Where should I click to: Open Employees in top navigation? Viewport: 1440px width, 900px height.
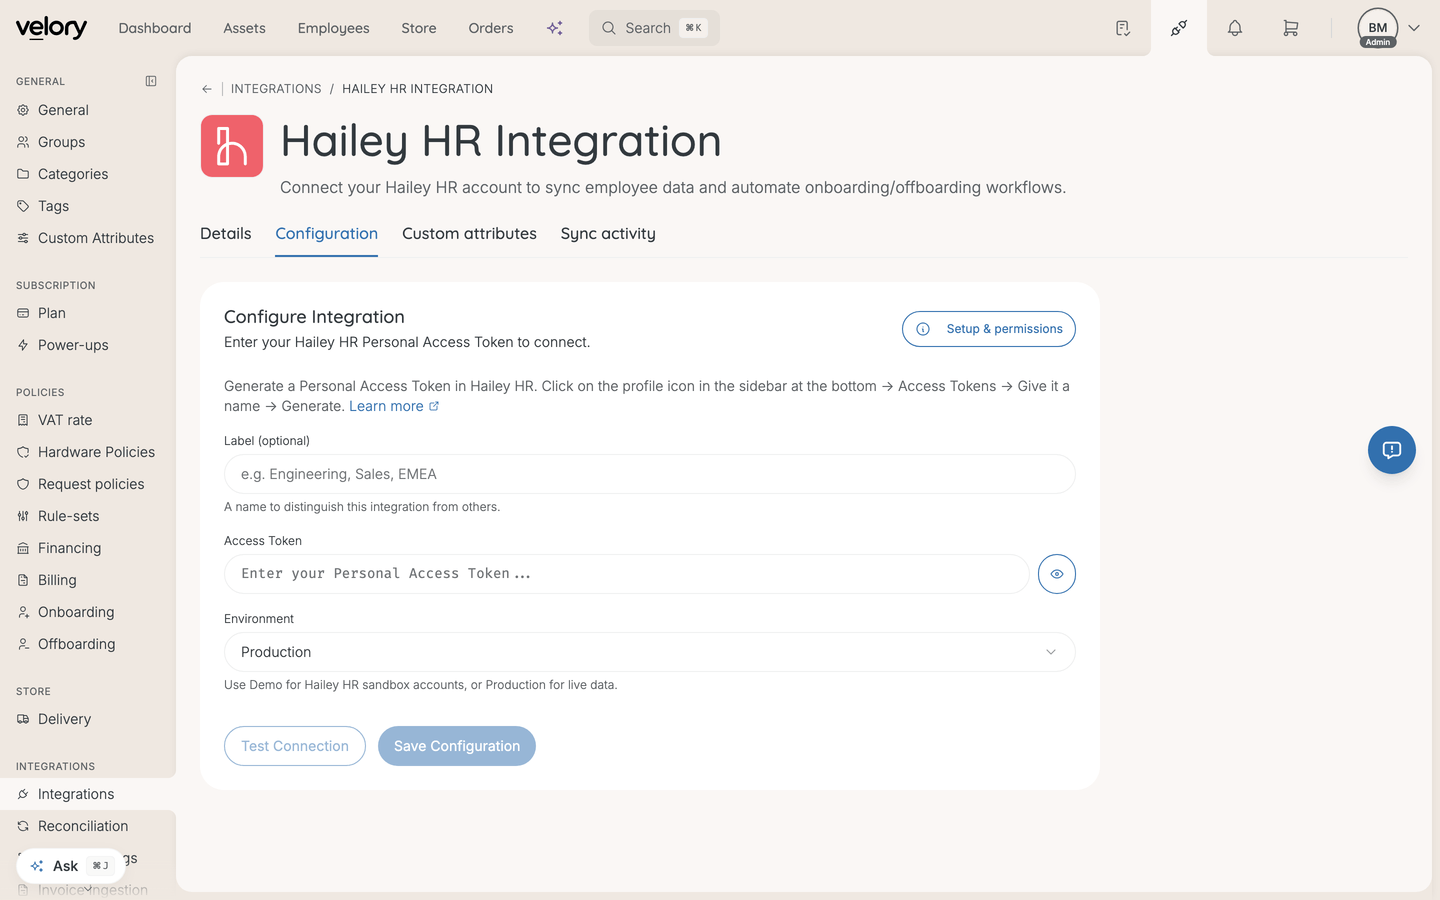point(334,28)
